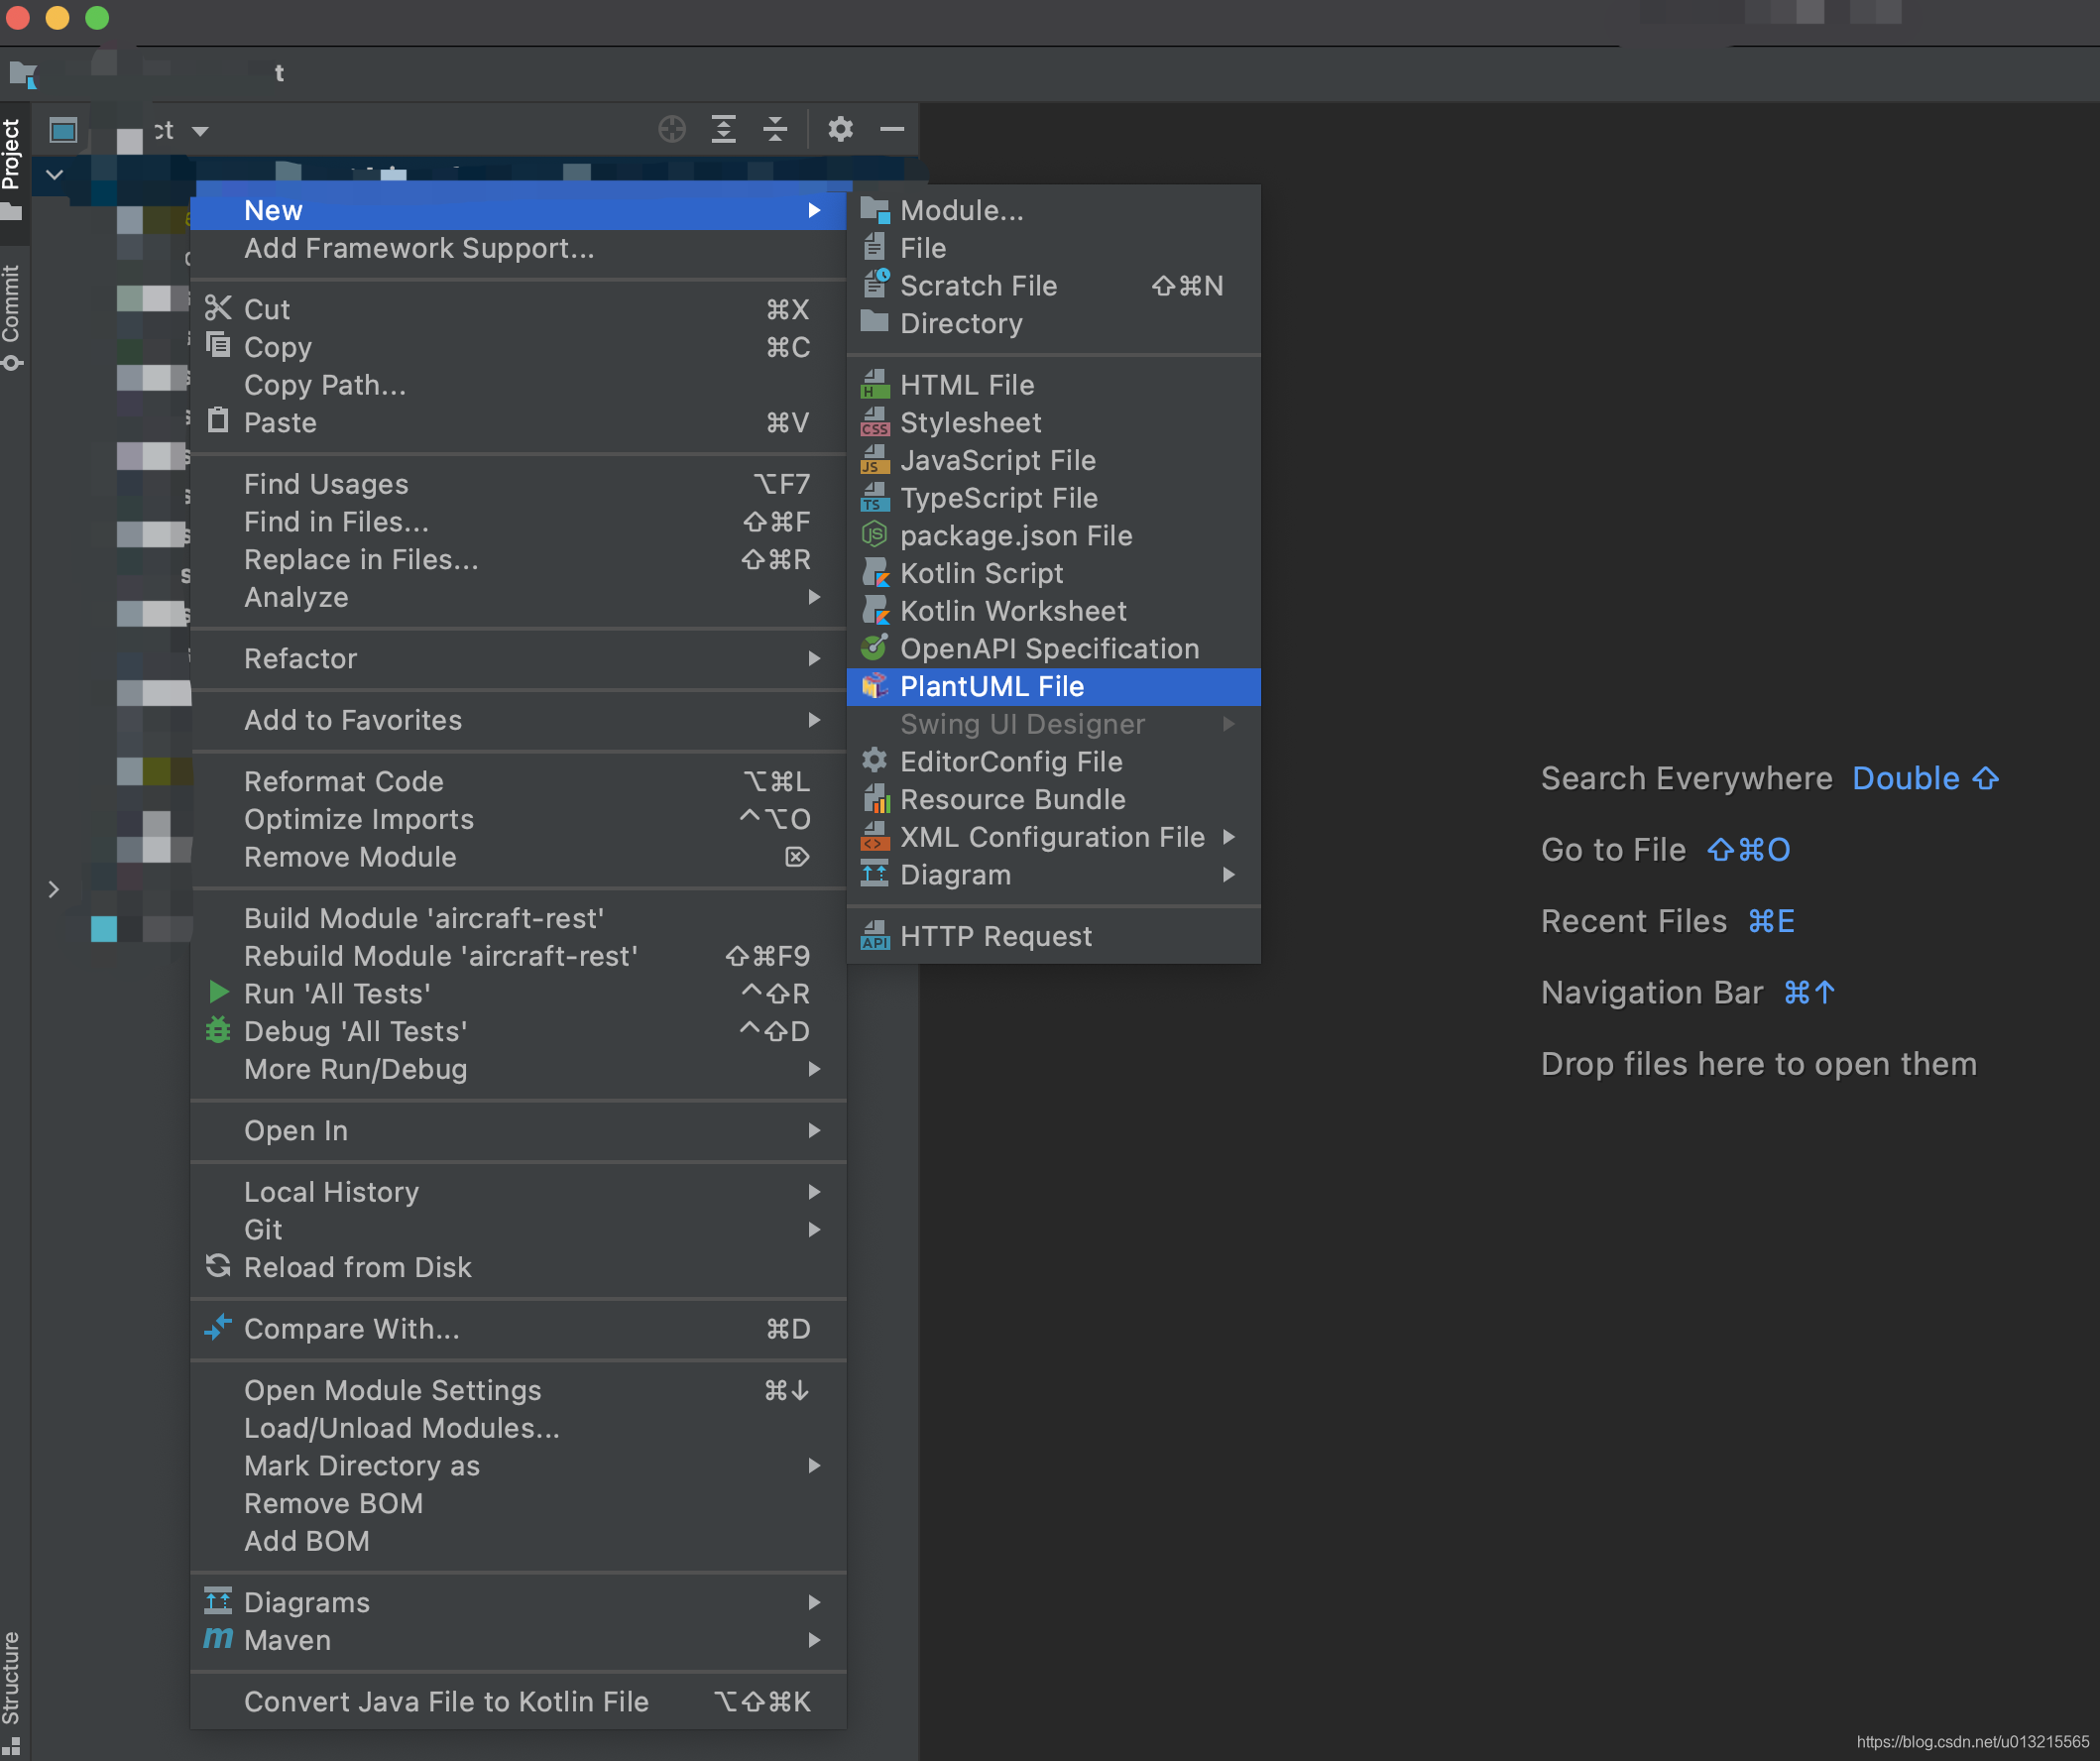The image size is (2100, 1761).
Task: Select PlantUML File from New submenu
Action: (991, 686)
